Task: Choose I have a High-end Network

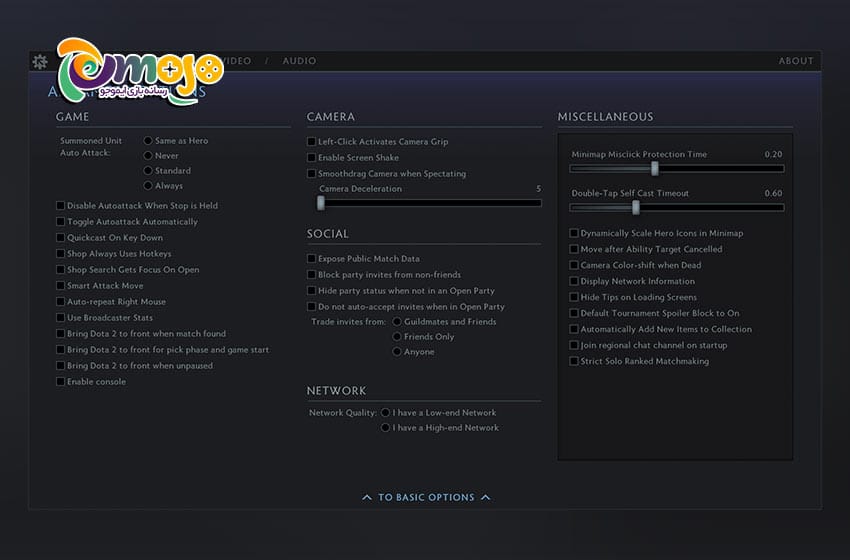Action: (385, 428)
